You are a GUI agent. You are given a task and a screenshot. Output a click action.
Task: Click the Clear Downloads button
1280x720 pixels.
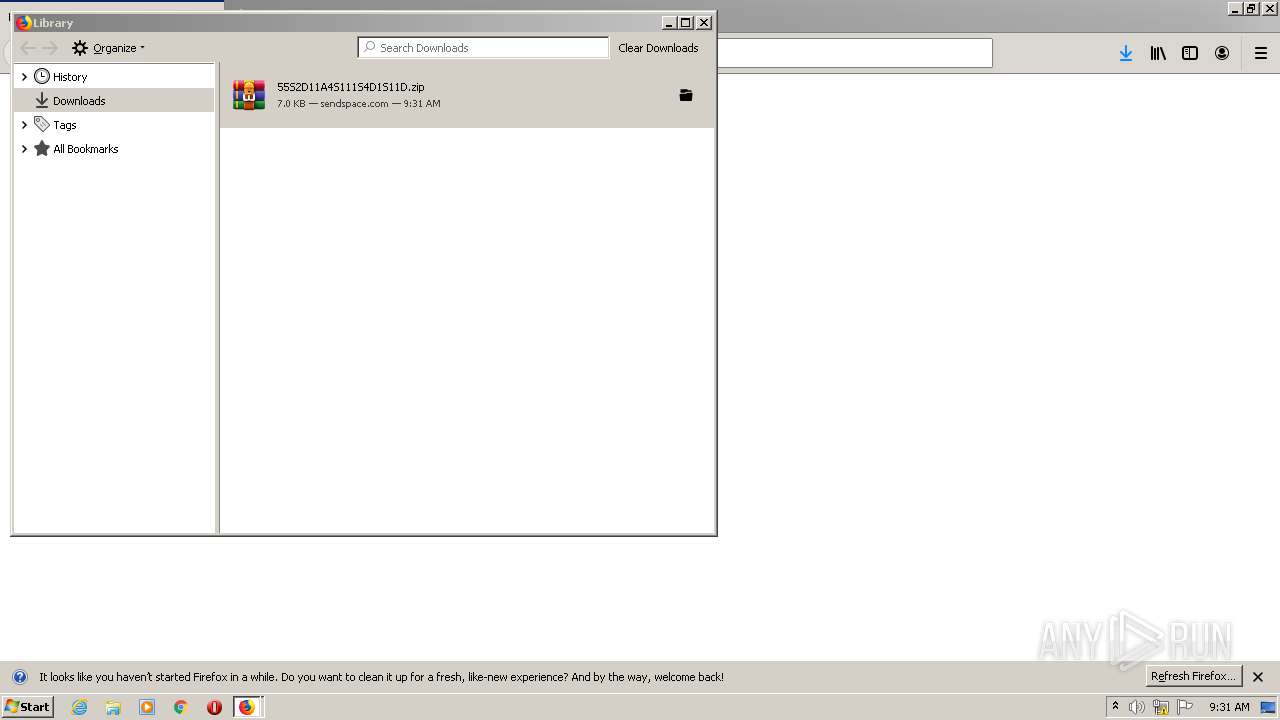tap(658, 48)
